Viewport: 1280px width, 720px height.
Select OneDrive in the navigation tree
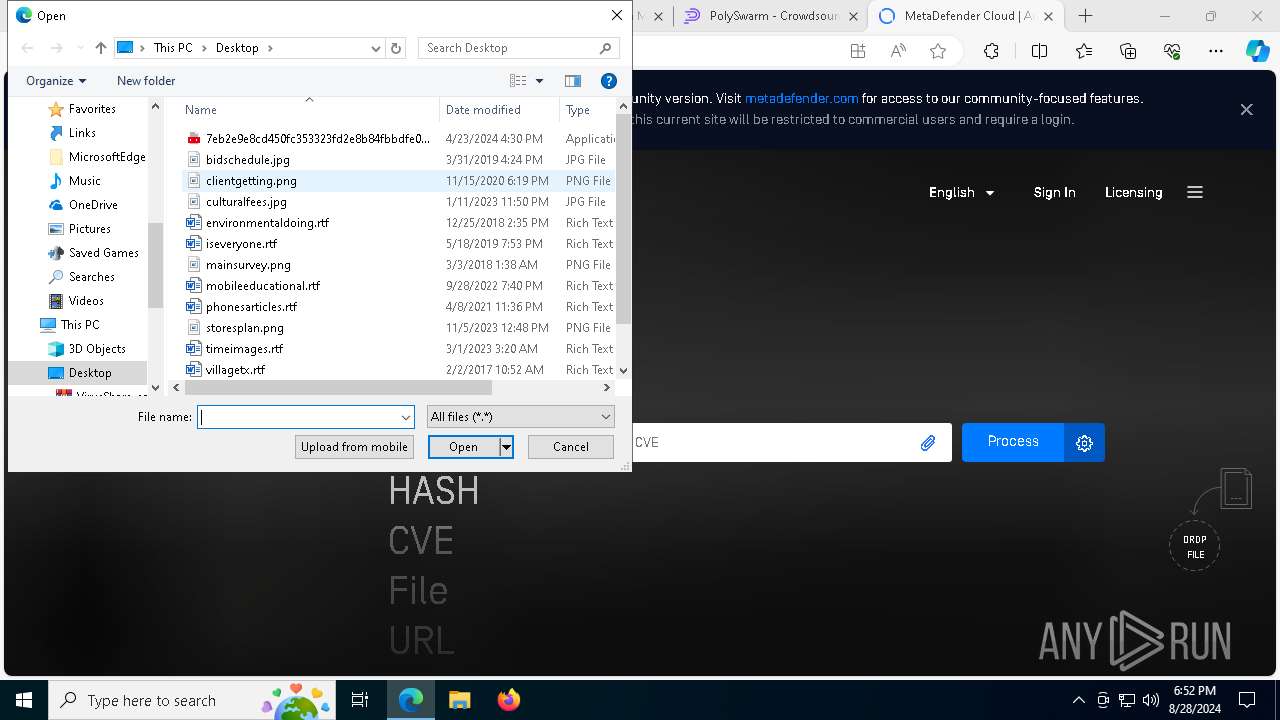93,205
